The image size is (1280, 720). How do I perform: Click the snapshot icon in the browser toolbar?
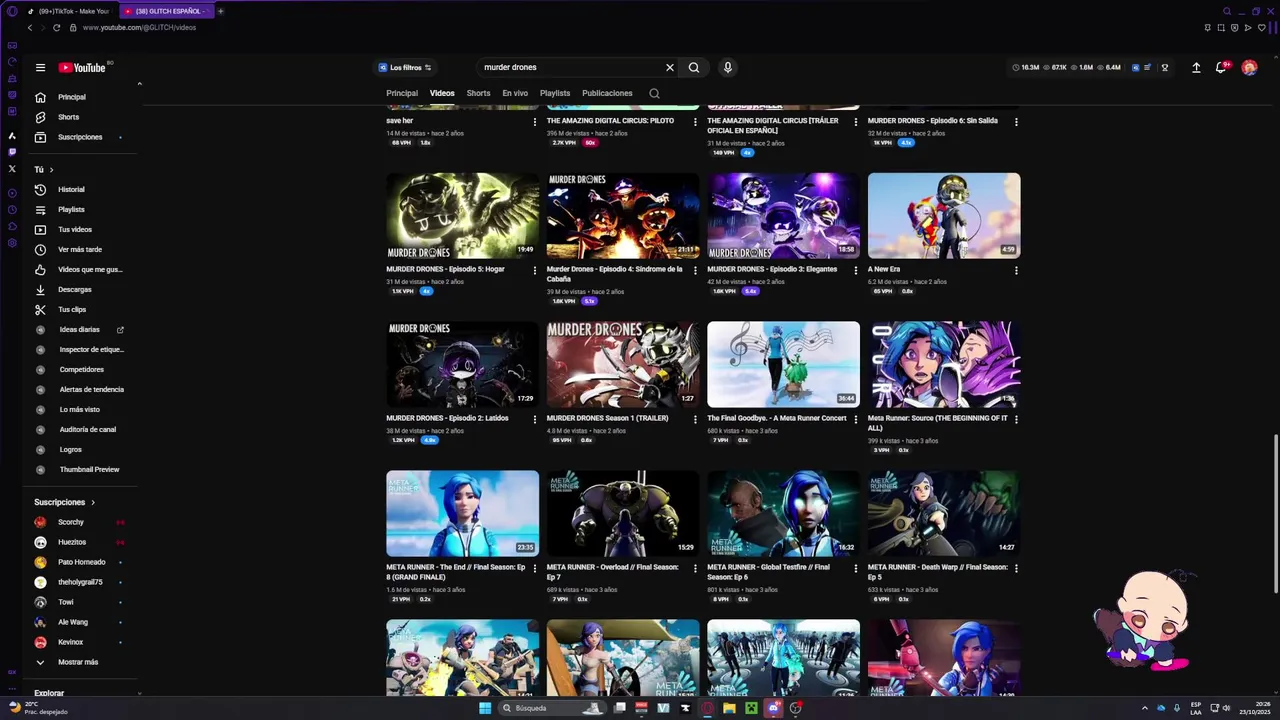(1222, 28)
